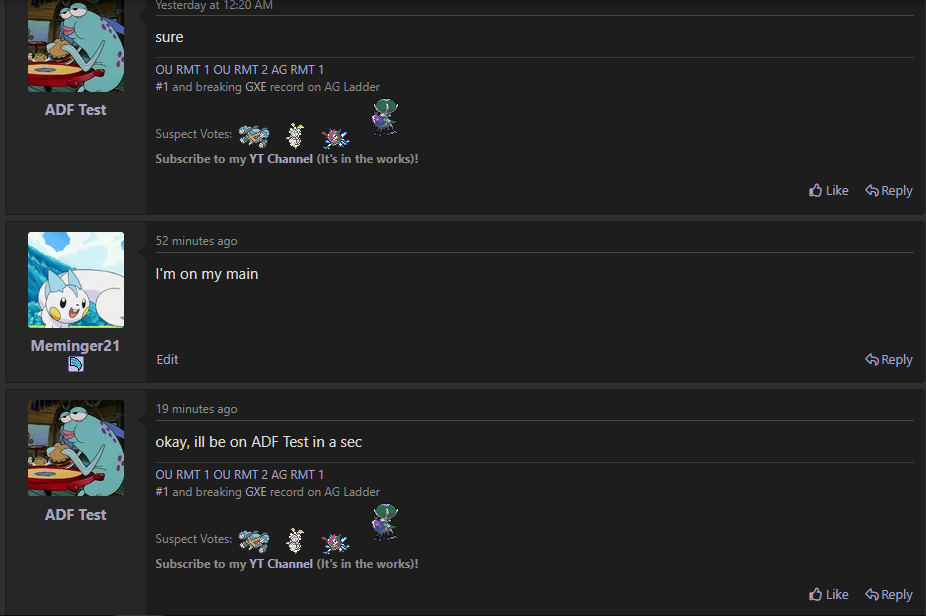The height and width of the screenshot is (616, 926).
Task: Click Meminger21's Pachirisu avatar
Action: (76, 279)
